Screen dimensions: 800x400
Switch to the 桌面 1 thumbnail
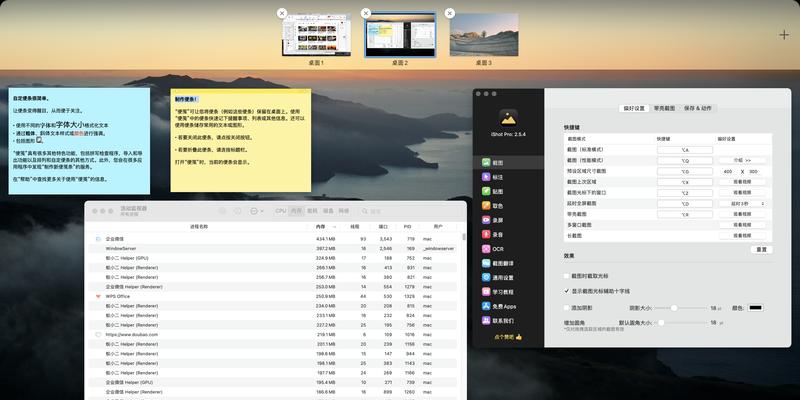[x=316, y=35]
